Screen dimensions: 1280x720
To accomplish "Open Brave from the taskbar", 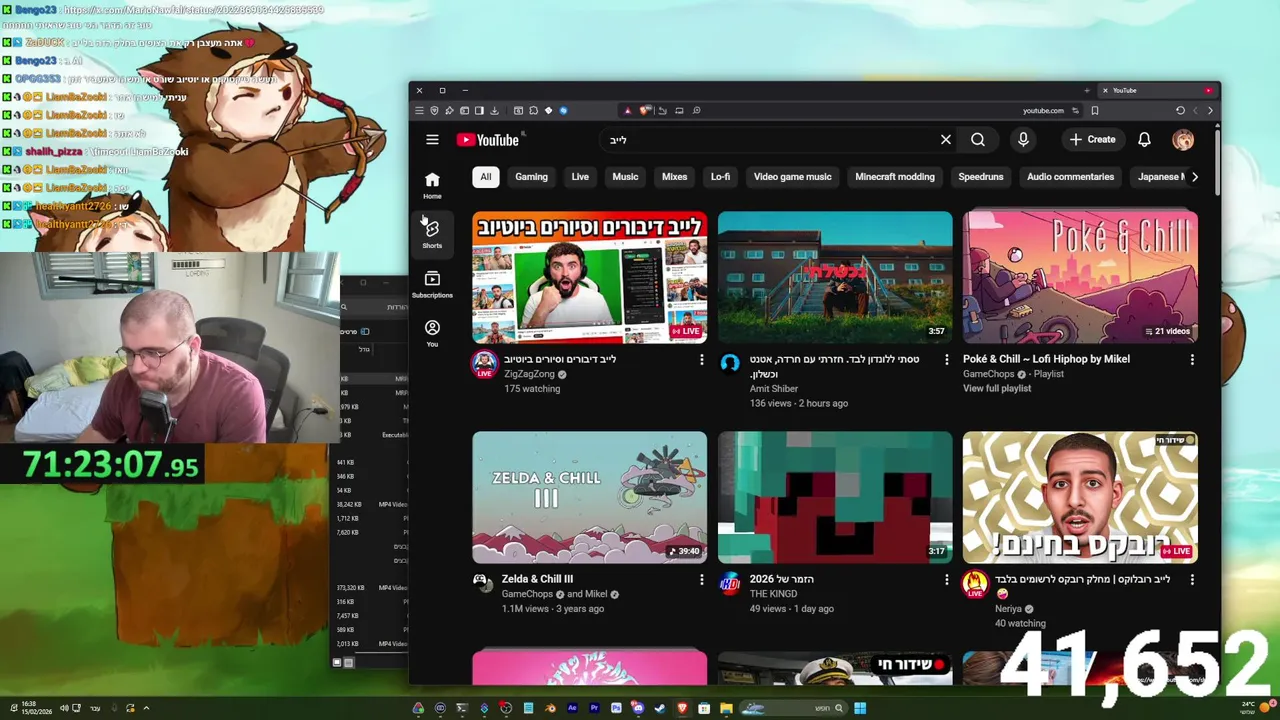I will coord(682,708).
